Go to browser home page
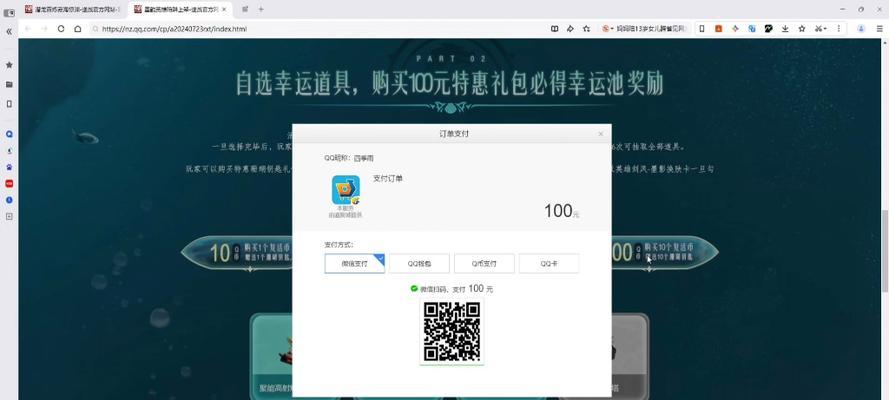889x400 pixels. pyautogui.click(x=78, y=28)
